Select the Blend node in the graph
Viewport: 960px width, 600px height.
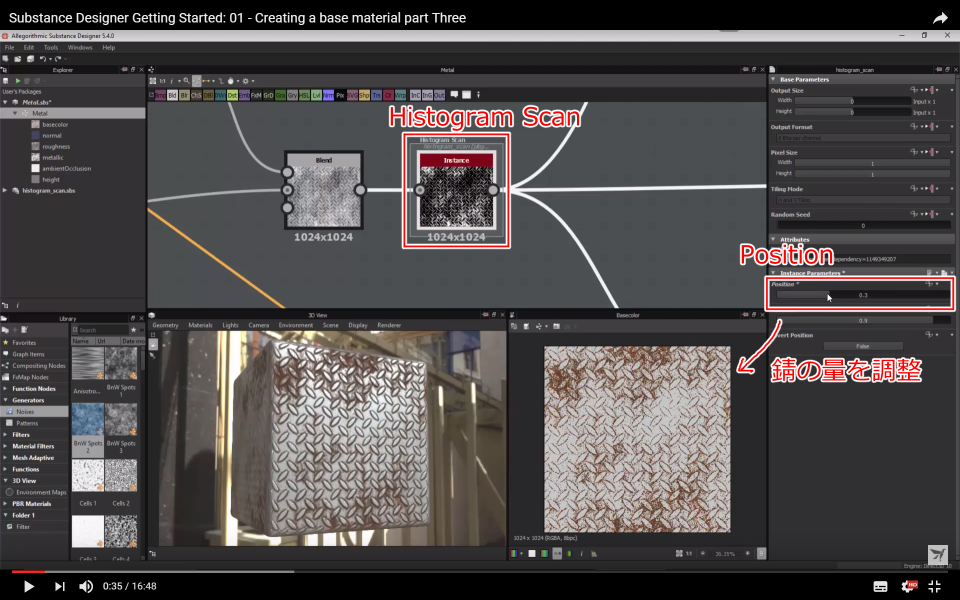click(x=324, y=190)
